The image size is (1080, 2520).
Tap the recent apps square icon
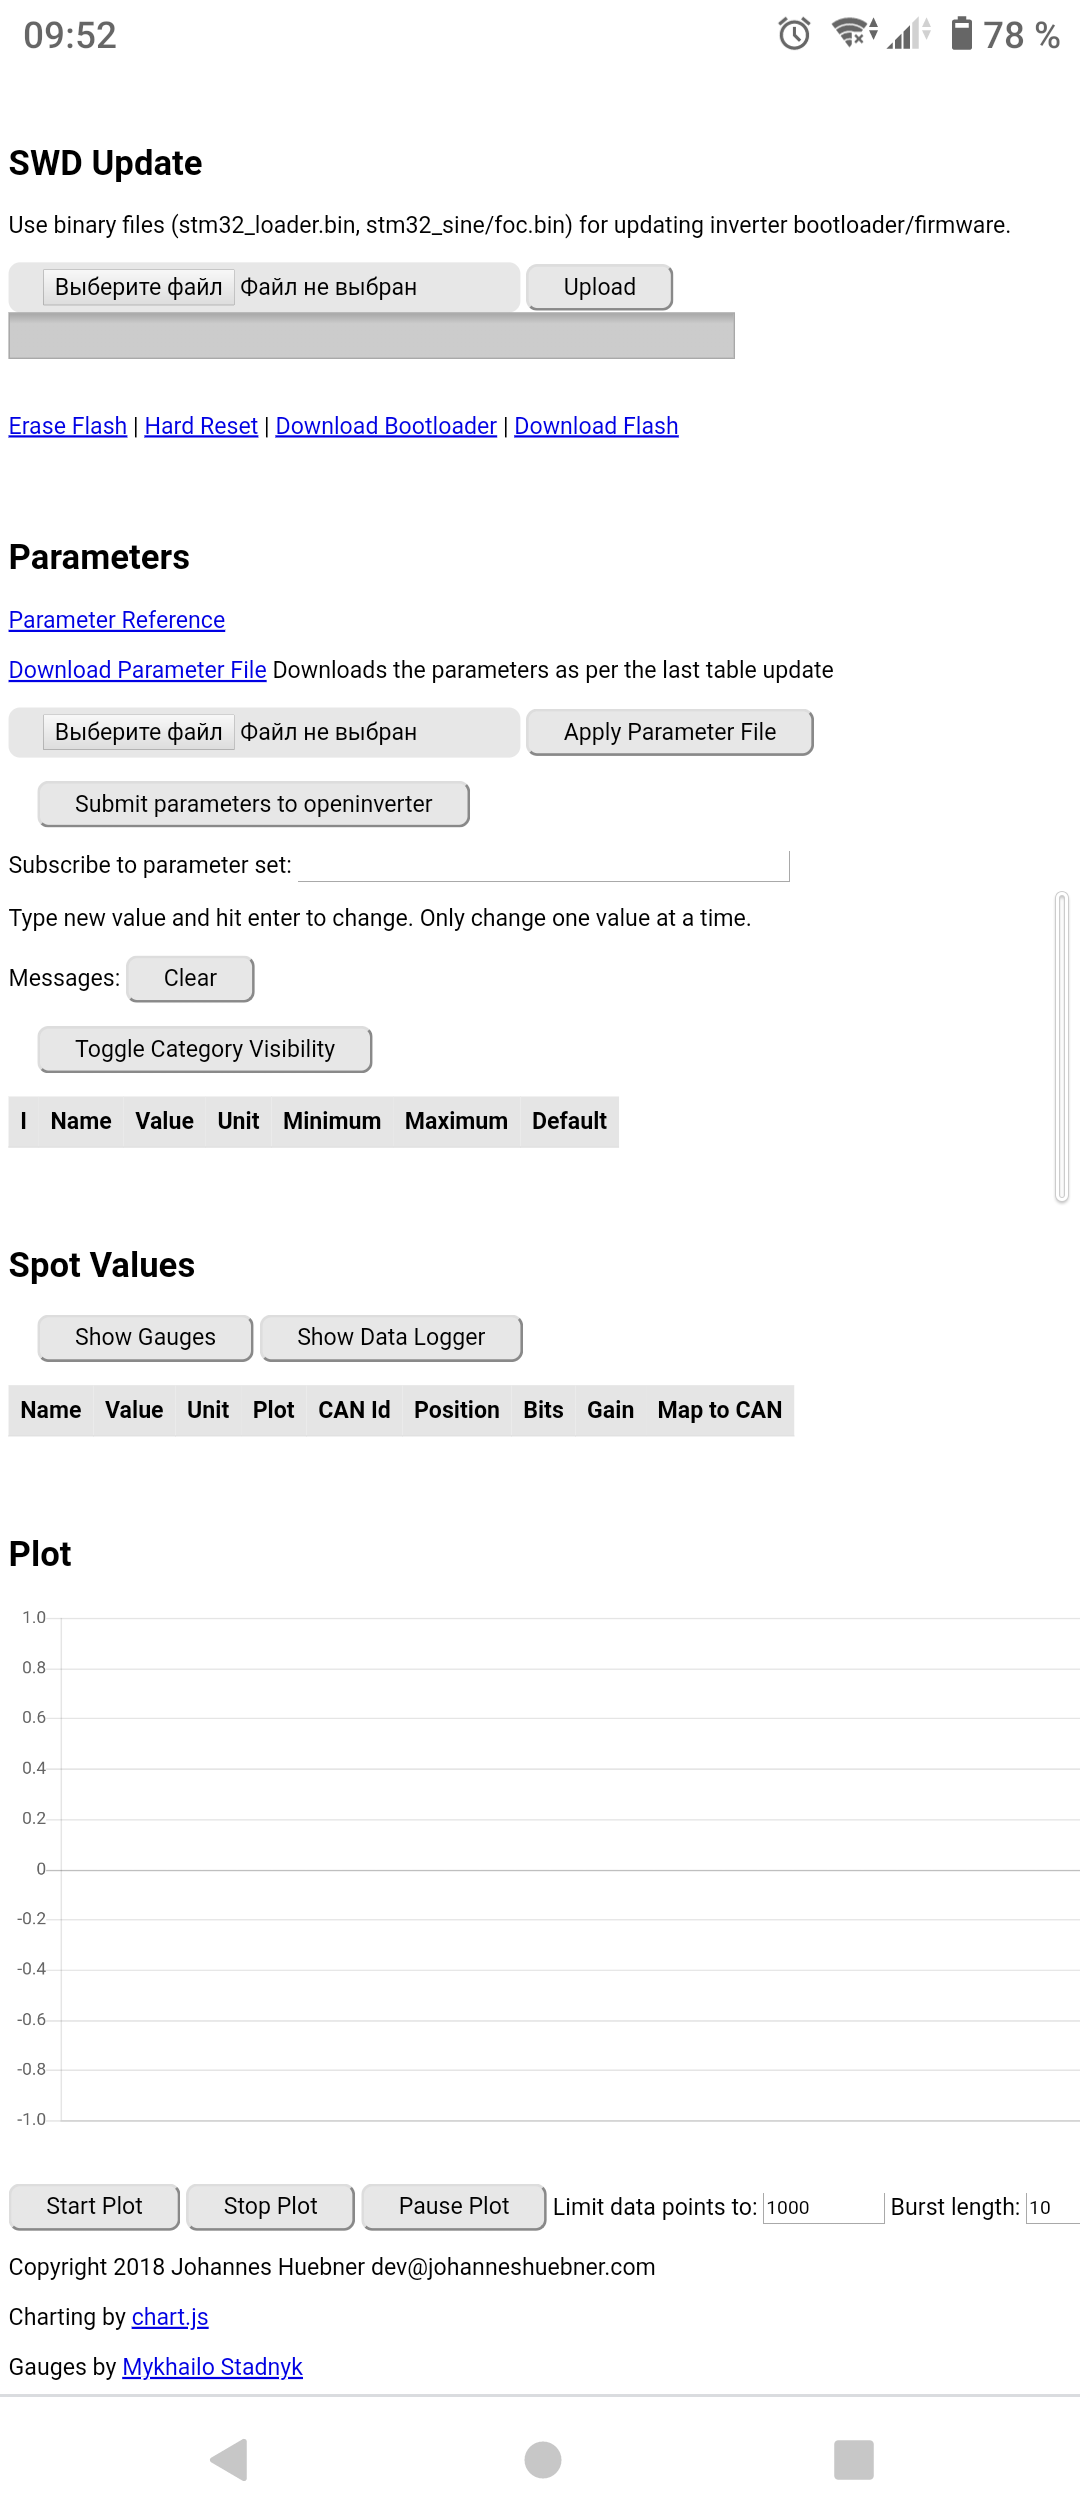(x=853, y=2459)
